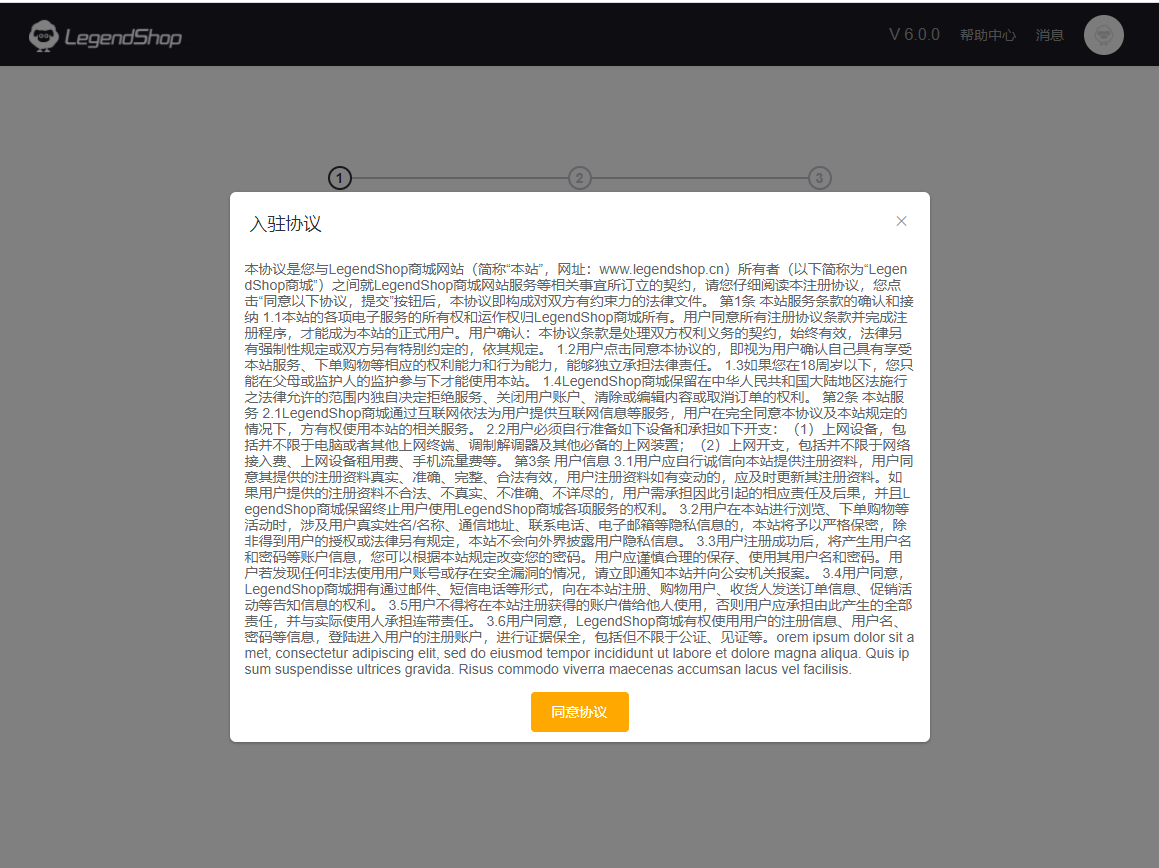Click the 入驻协议 dialog title

[x=285, y=224]
